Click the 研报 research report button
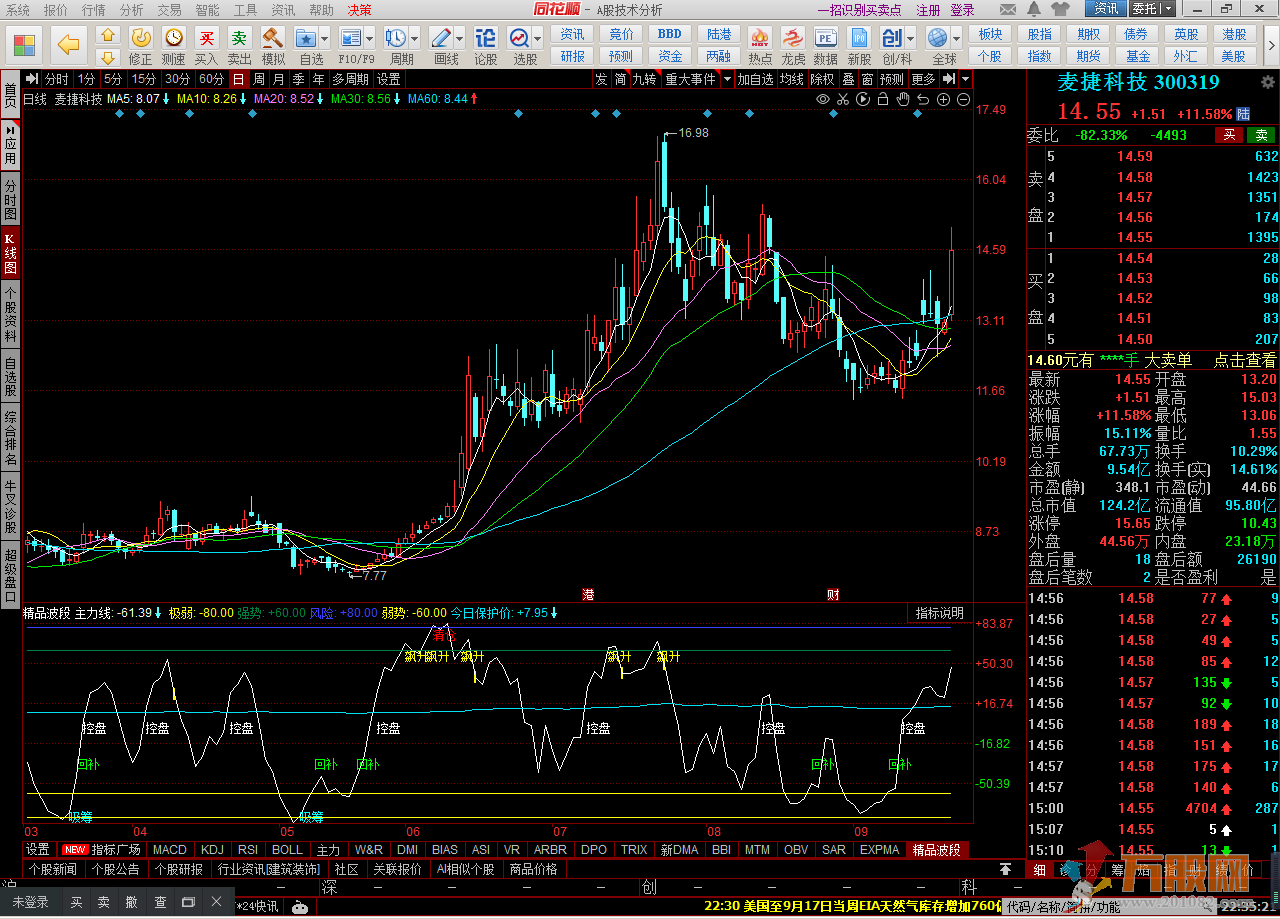Viewport: 1280px width, 919px height. point(572,56)
